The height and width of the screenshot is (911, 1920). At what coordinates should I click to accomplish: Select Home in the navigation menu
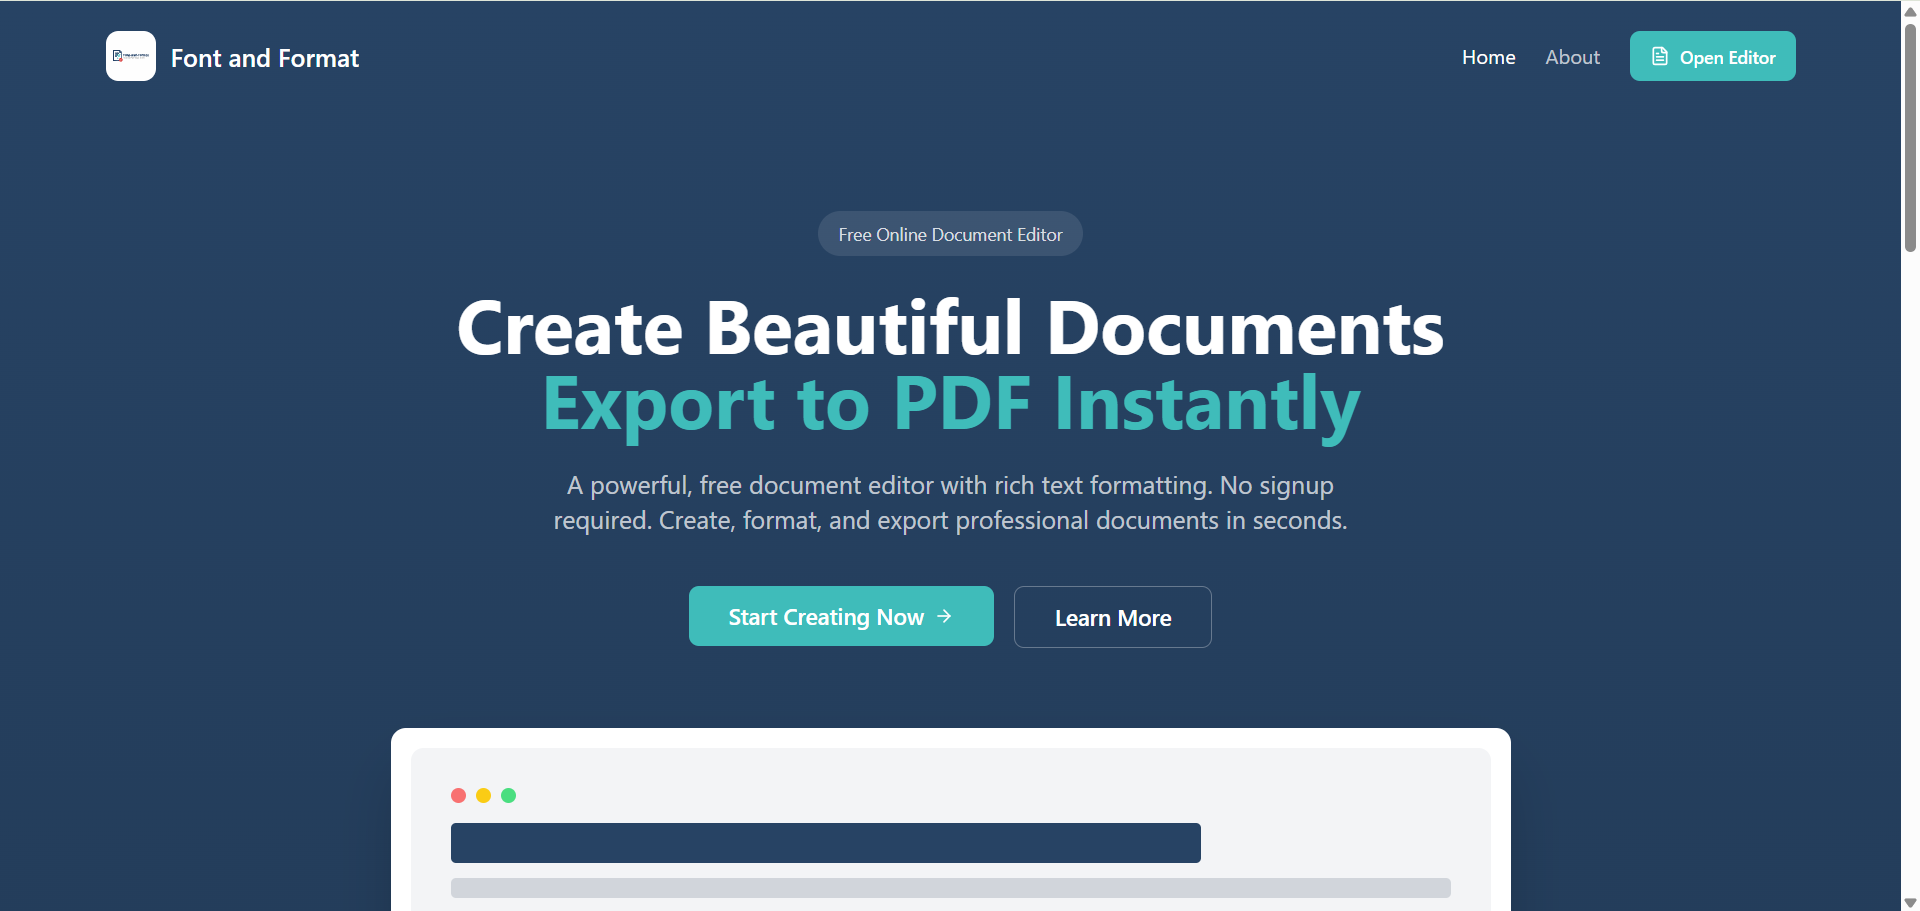pos(1488,57)
